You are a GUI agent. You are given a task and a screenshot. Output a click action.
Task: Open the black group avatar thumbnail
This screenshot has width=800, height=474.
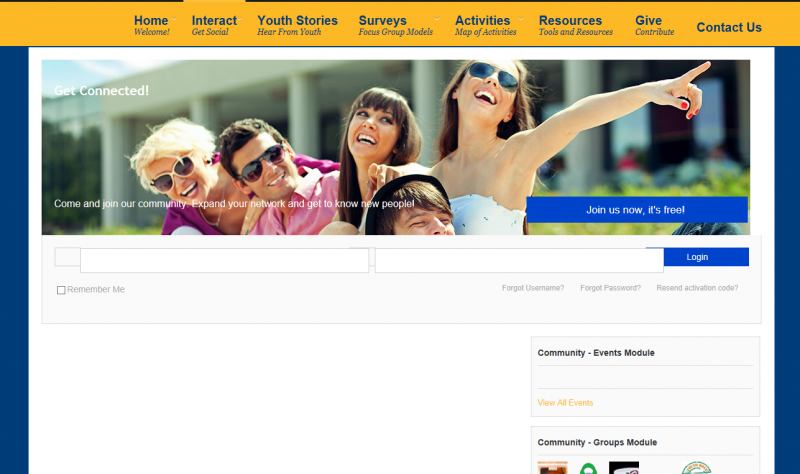click(624, 468)
